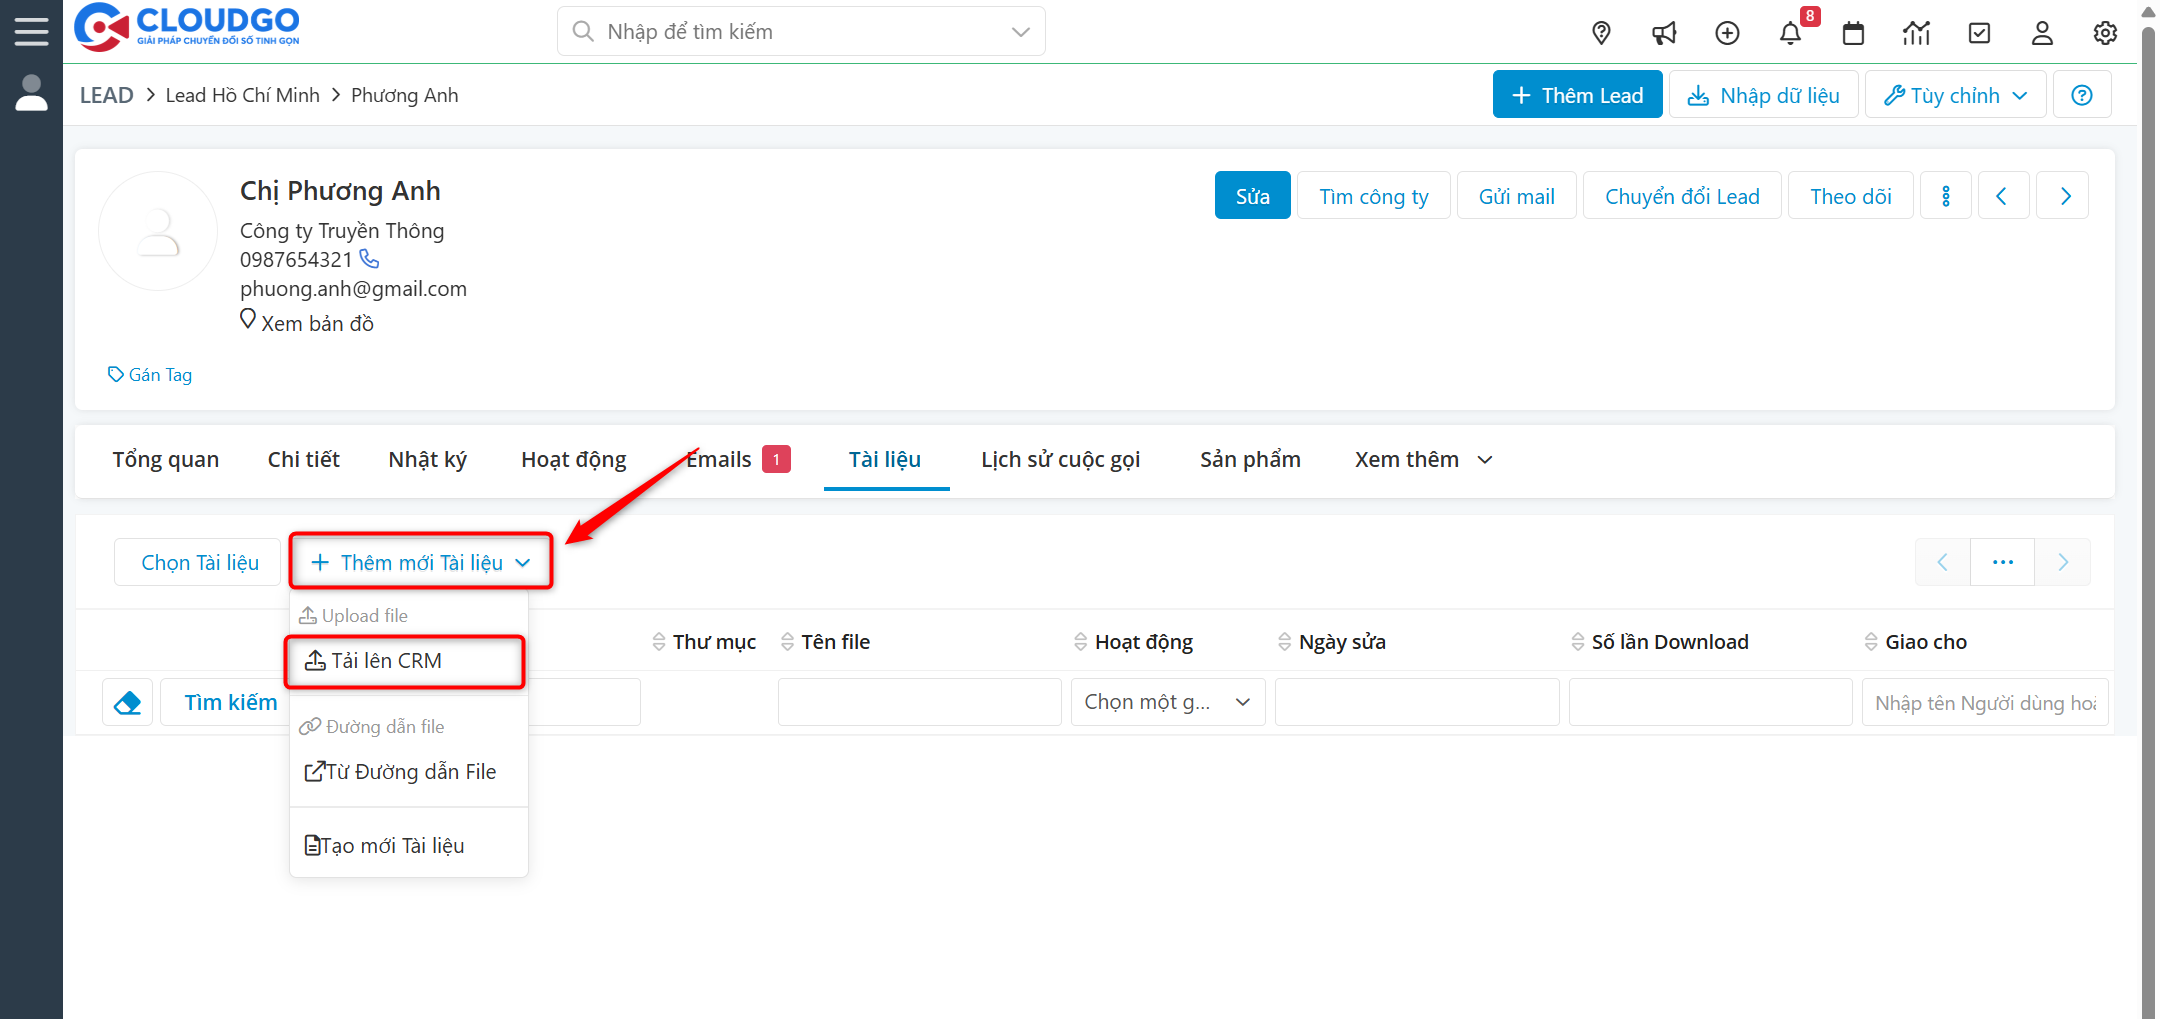Viewport: 2160px width, 1019px height.
Task: Open the reports chart icon
Action: pyautogui.click(x=1916, y=32)
